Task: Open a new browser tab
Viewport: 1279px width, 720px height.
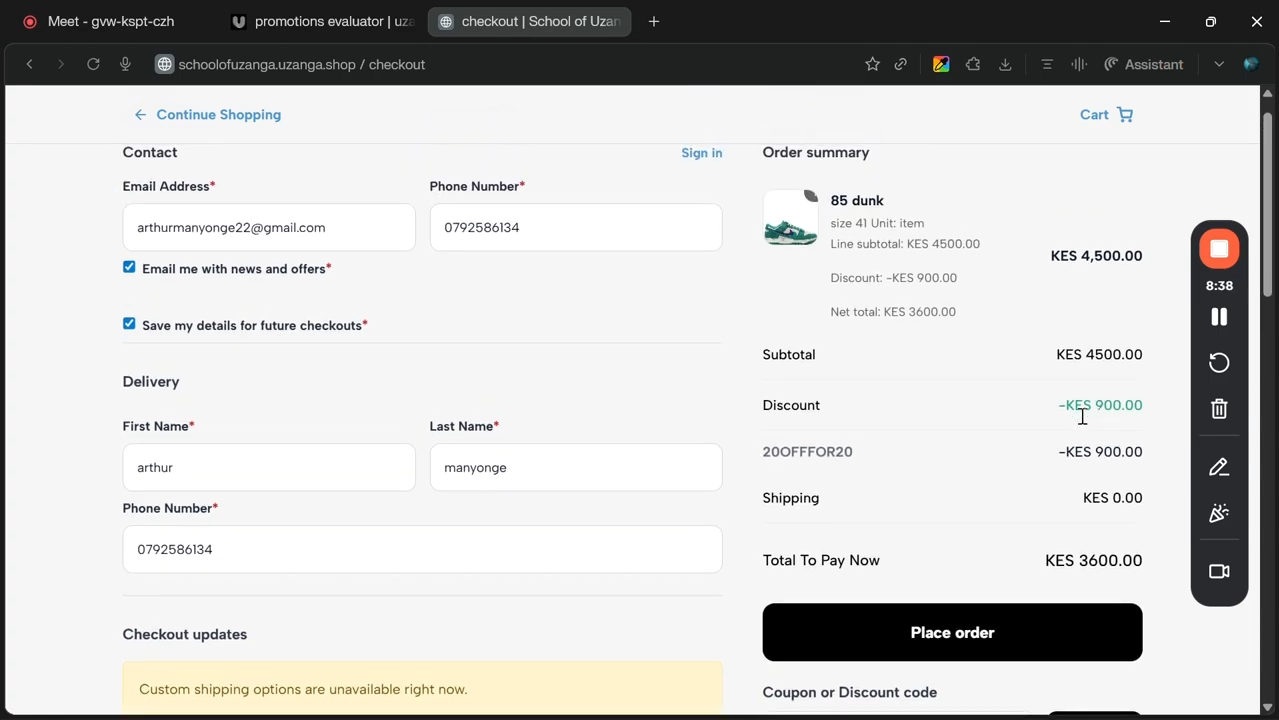Action: 654,21
